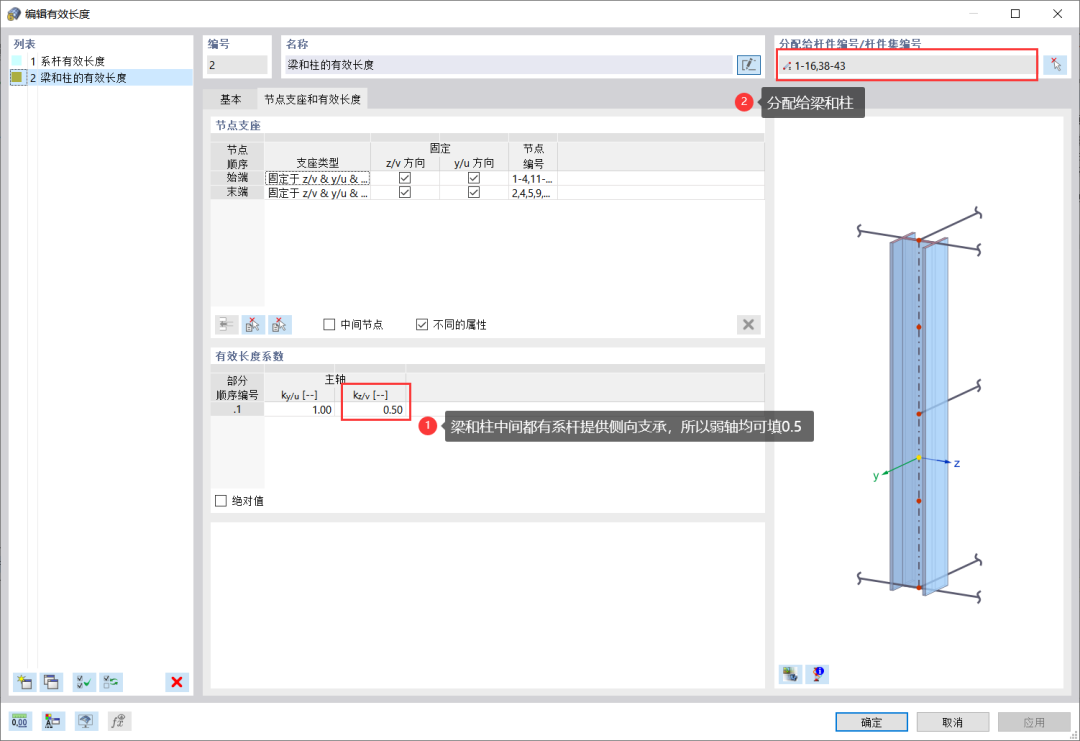This screenshot has width=1080, height=741.
Task: Select list item 2 梁和柱的有效长度
Action: tap(101, 78)
